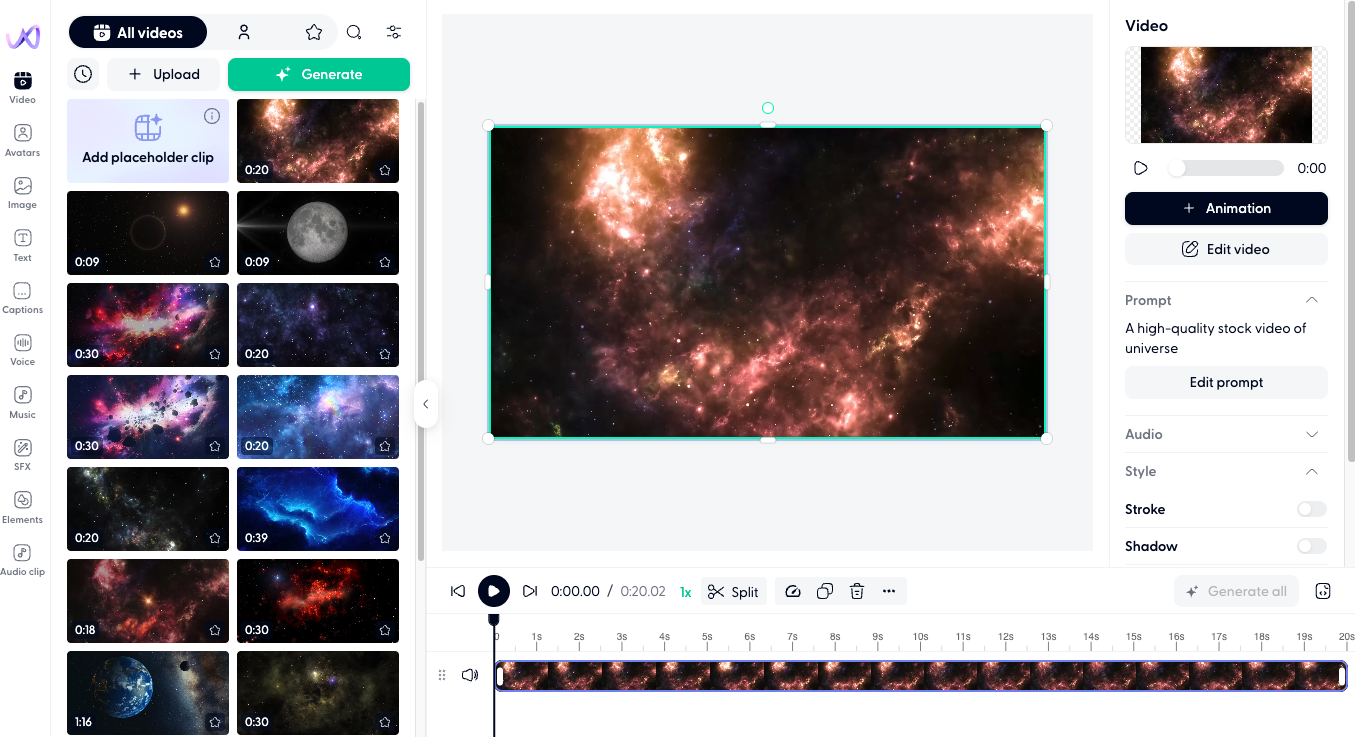Expand the Audio section
1355x737 pixels.
tap(1313, 434)
